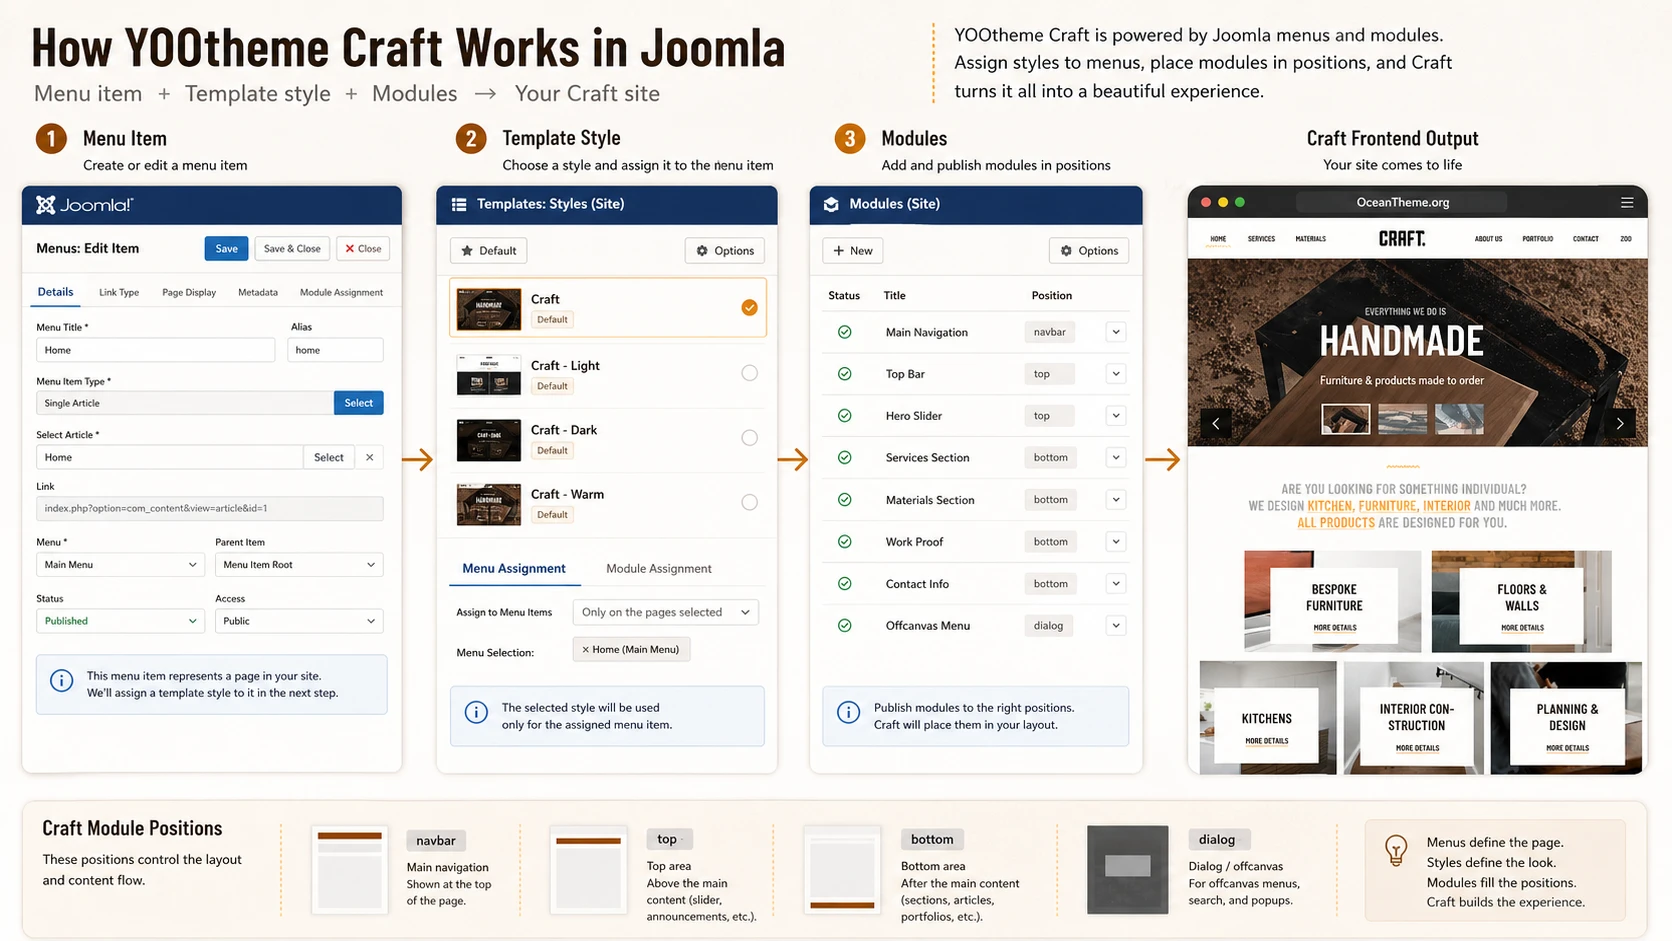Click the blue Save button
Screen dimensions: 1672x941
pyautogui.click(x=226, y=249)
